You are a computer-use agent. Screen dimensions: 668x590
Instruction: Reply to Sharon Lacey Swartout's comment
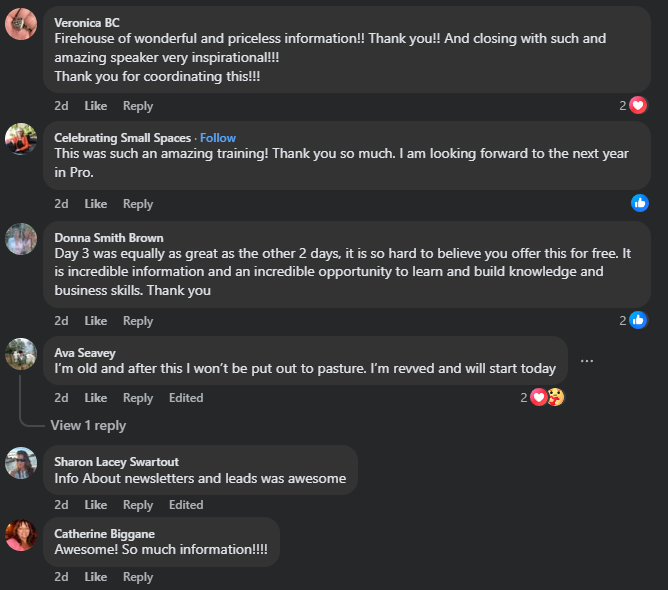(x=138, y=505)
